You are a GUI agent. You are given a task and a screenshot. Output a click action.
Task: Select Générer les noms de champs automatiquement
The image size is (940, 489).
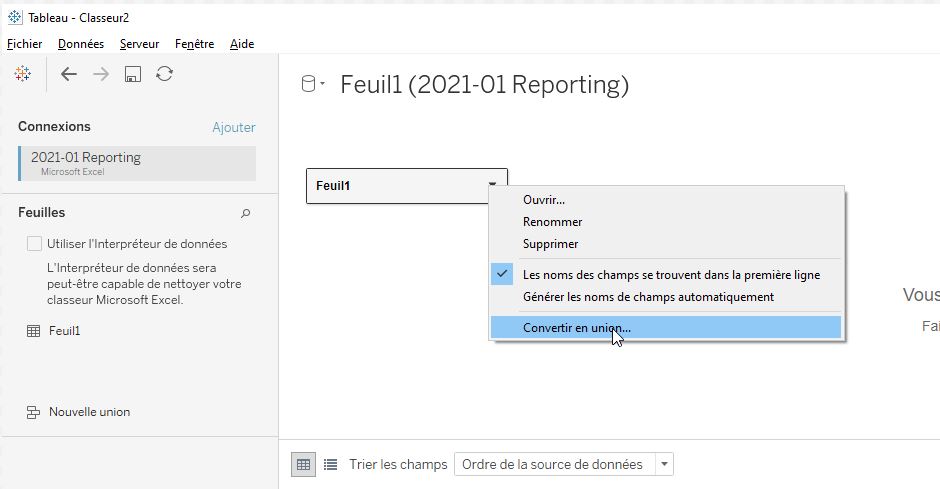point(666,297)
